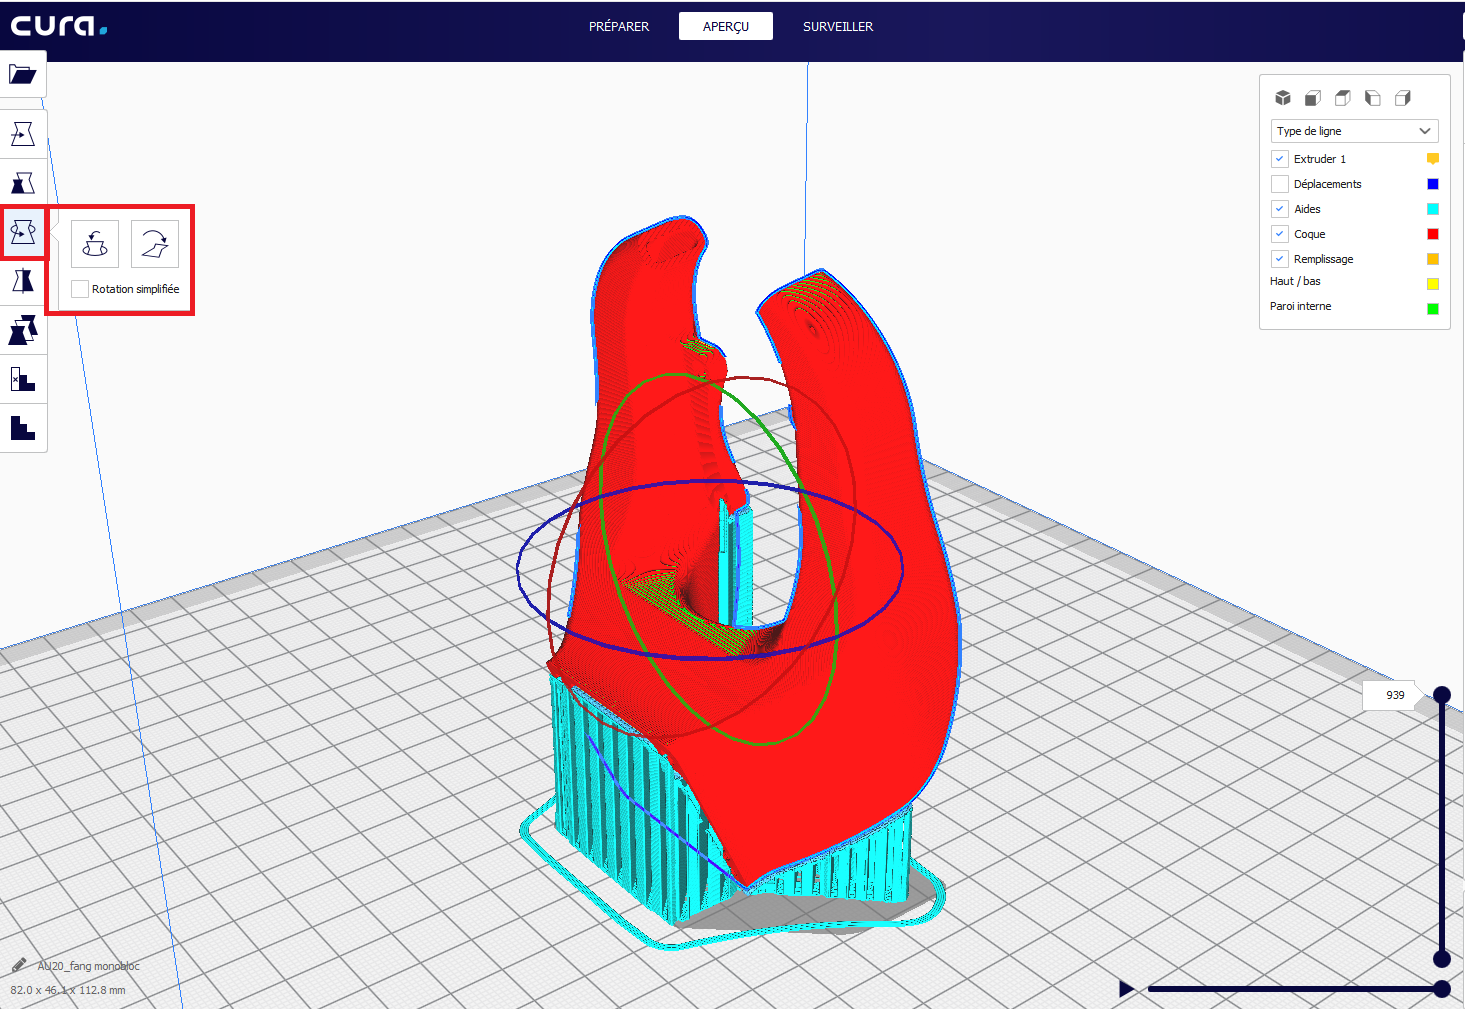Image resolution: width=1465 pixels, height=1009 pixels.
Task: Select the APERÇU tab
Action: click(726, 27)
